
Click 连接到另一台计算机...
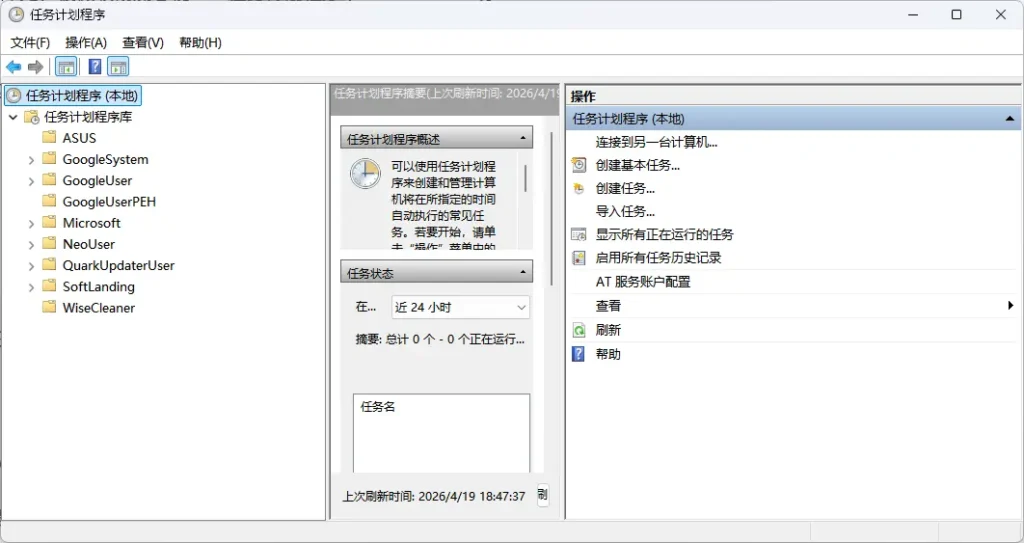point(656,142)
